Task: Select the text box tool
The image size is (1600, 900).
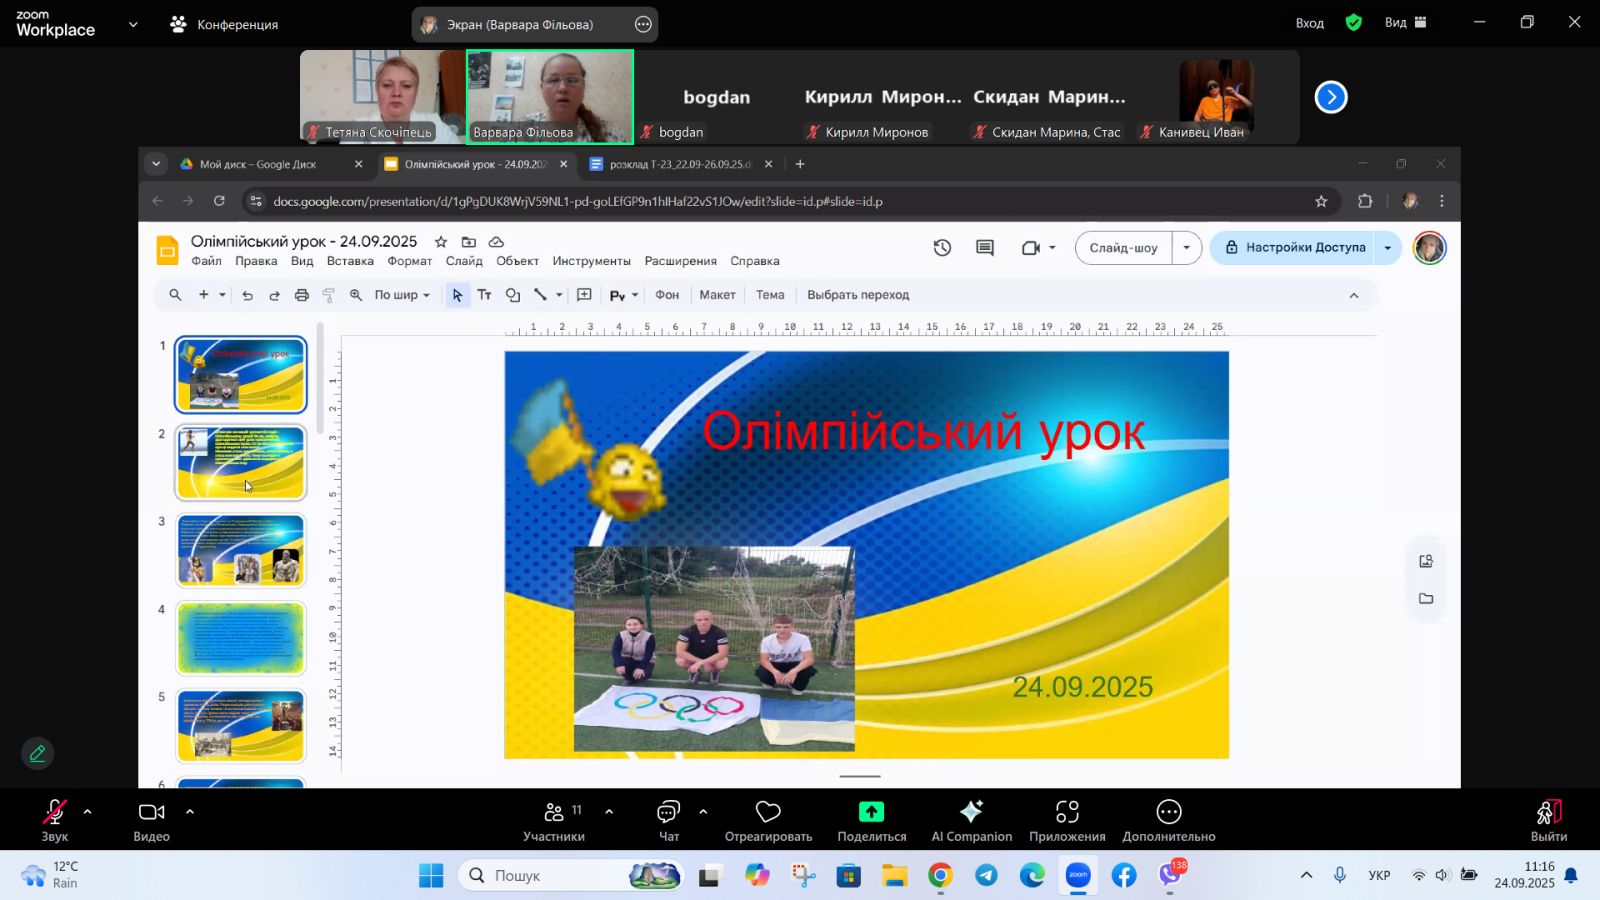Action: coord(484,295)
